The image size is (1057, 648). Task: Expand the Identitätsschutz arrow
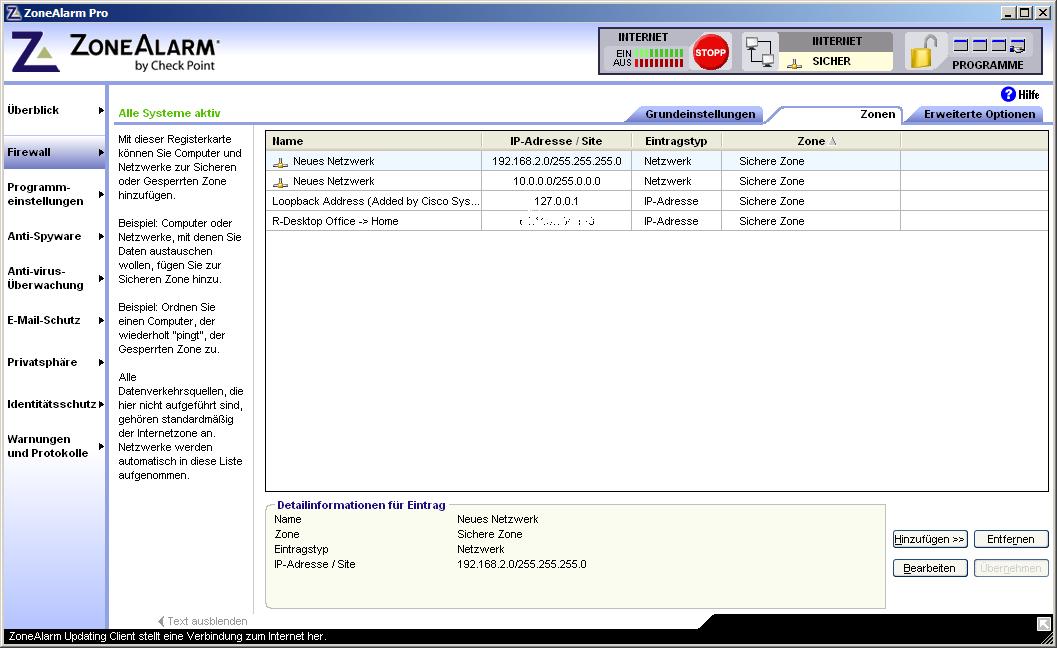pyautogui.click(x=101, y=404)
